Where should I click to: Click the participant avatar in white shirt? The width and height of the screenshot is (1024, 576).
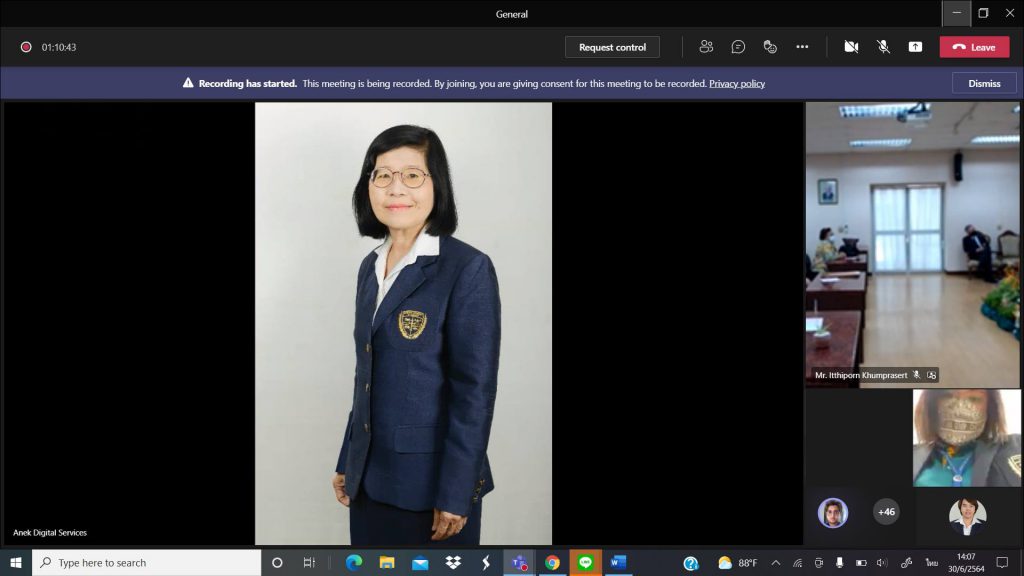tap(967, 515)
